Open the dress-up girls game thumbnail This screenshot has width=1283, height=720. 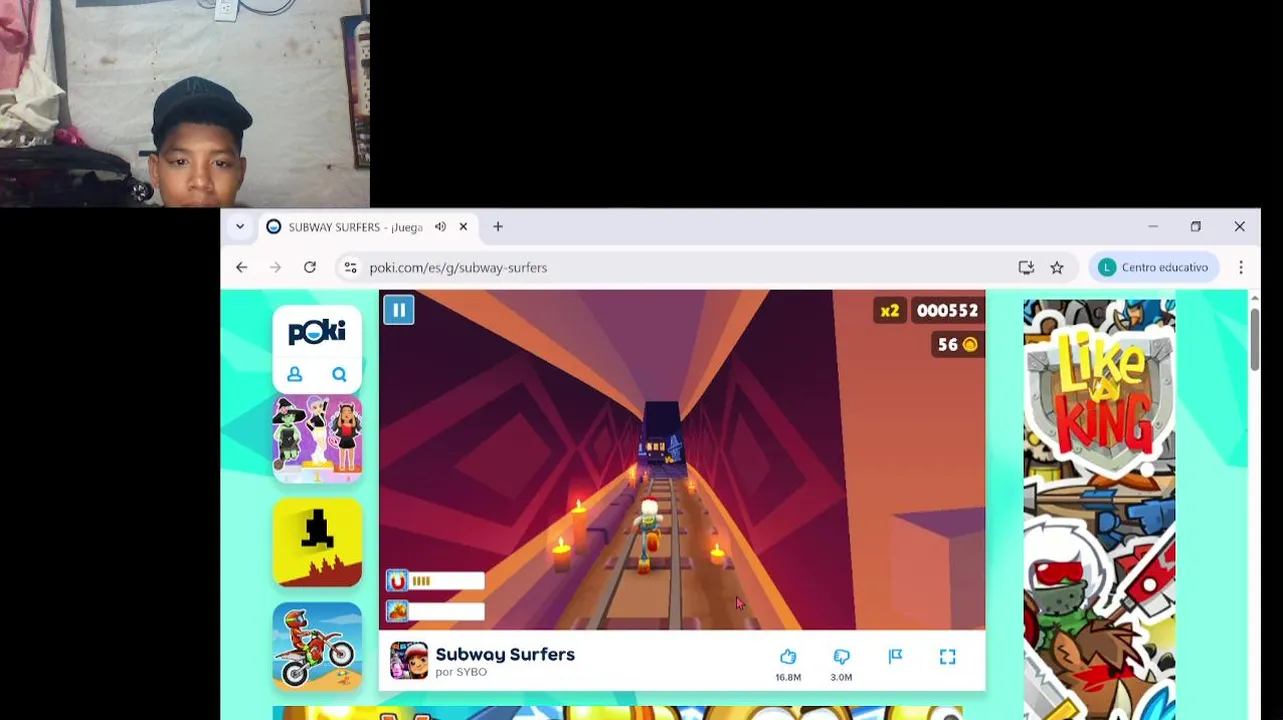click(x=317, y=438)
